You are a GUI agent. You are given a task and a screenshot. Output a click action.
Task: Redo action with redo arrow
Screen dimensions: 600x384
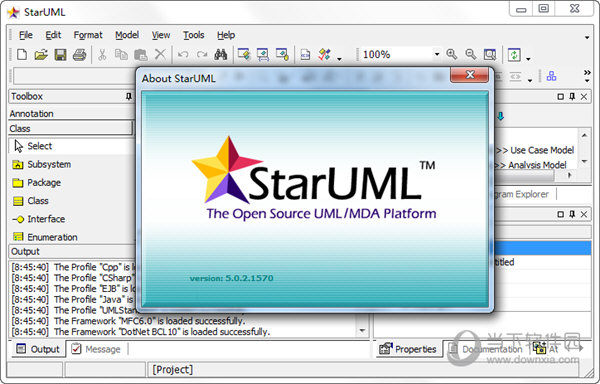click(x=202, y=55)
